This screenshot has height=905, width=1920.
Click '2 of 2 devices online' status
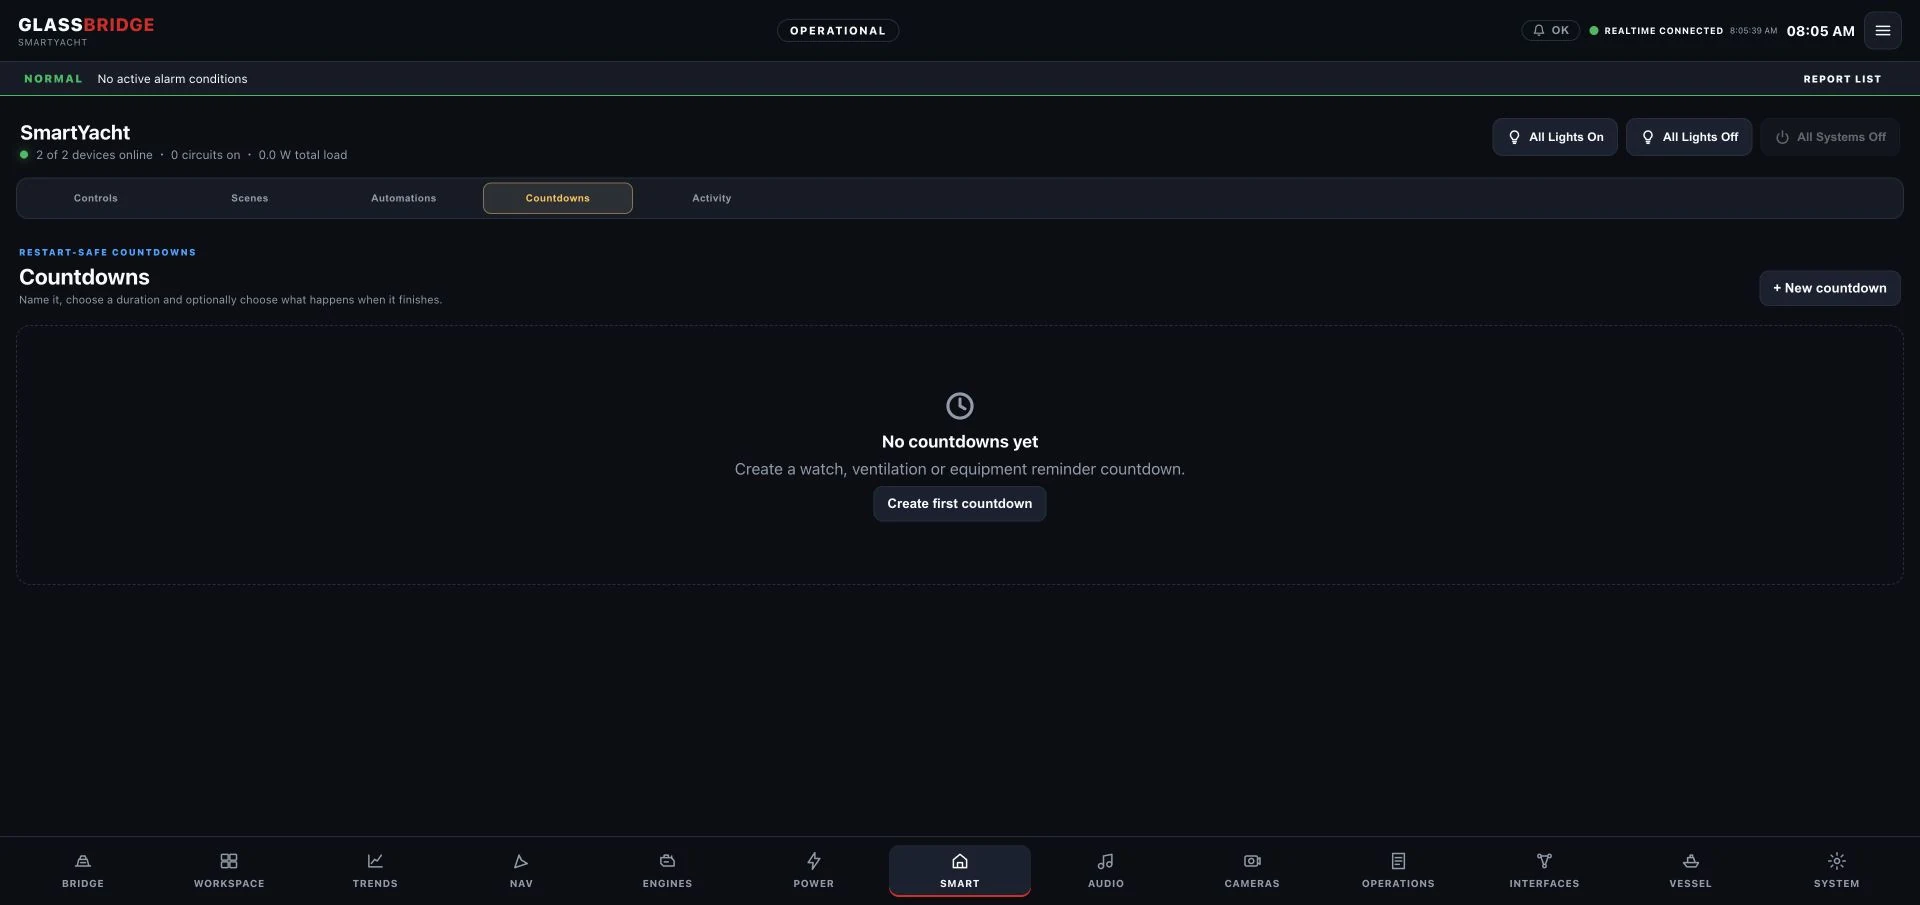coord(94,155)
